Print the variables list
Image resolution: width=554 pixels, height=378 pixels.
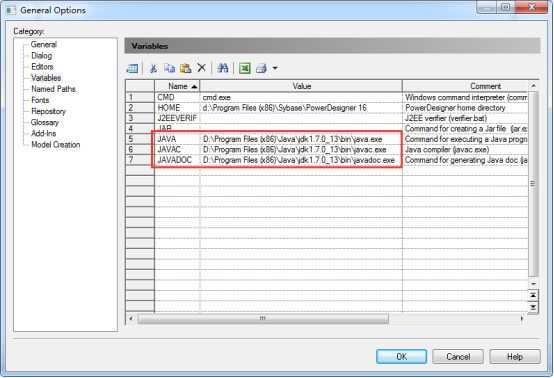click(261, 68)
